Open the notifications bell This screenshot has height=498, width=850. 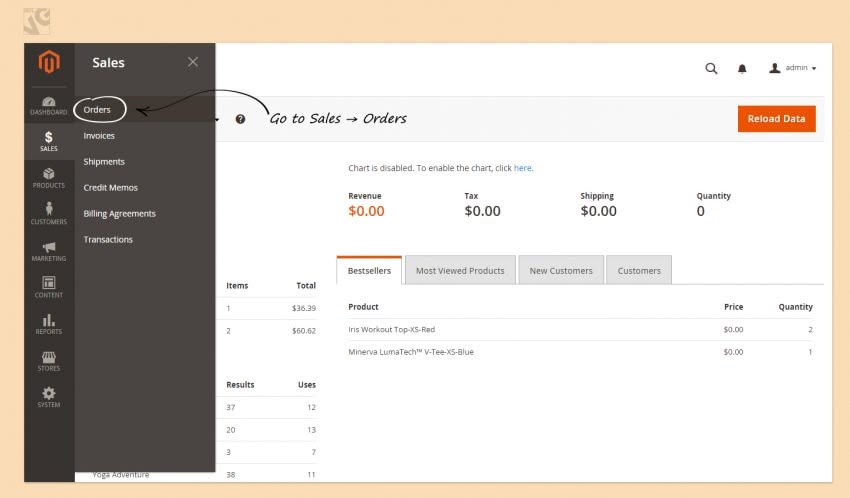tap(742, 68)
